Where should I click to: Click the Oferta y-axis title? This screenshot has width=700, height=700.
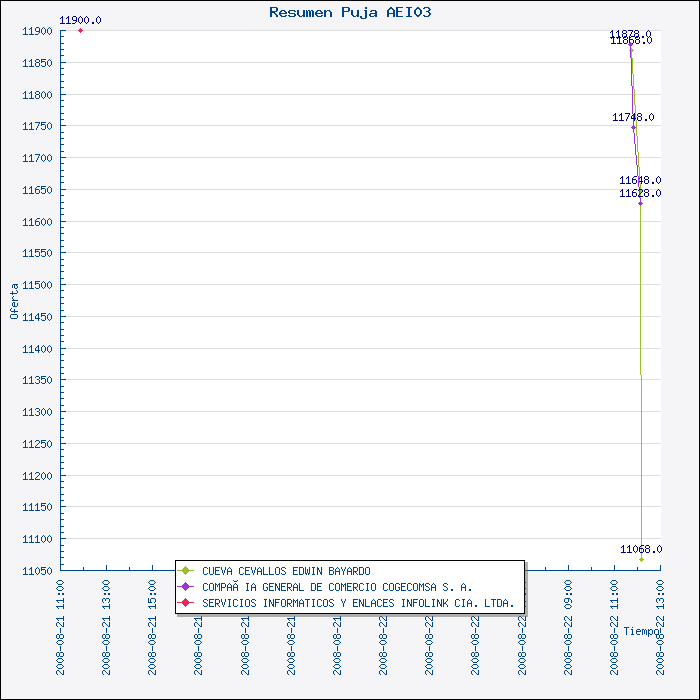click(x=14, y=300)
